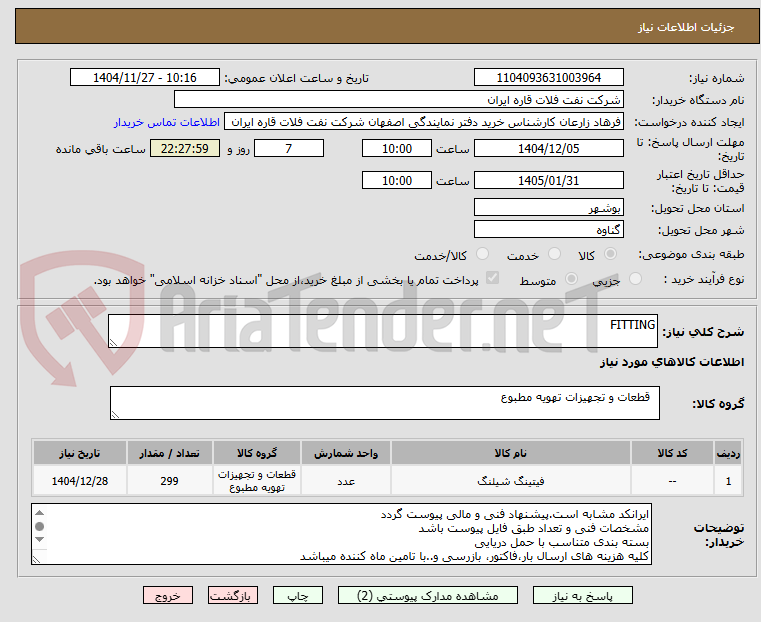Click the buyer notes text area
Viewport: 761px width, 622px height.
[x=342, y=534]
